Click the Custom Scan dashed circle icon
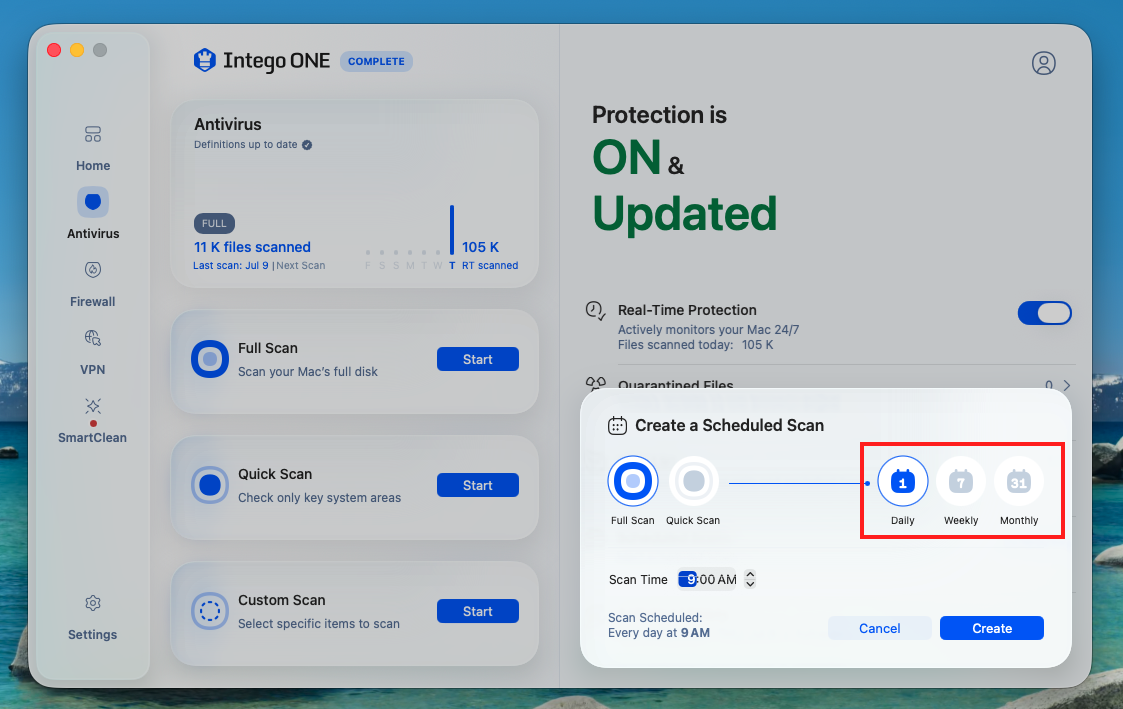Image resolution: width=1123 pixels, height=709 pixels. point(210,611)
